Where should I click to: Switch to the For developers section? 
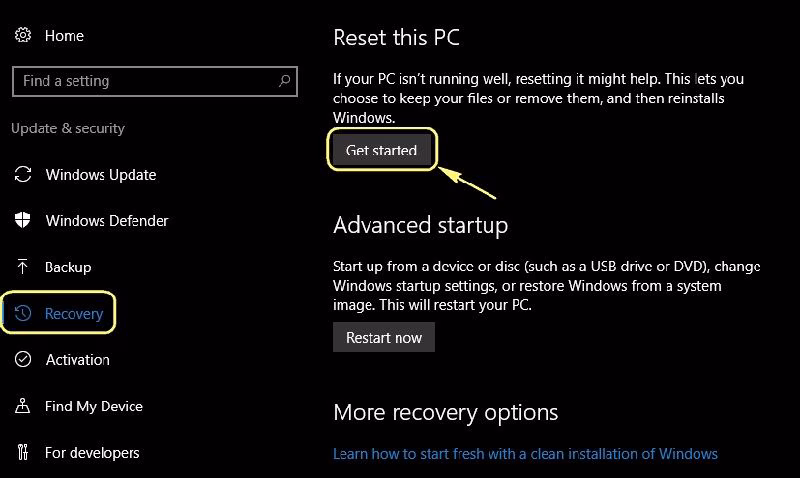[x=92, y=453]
